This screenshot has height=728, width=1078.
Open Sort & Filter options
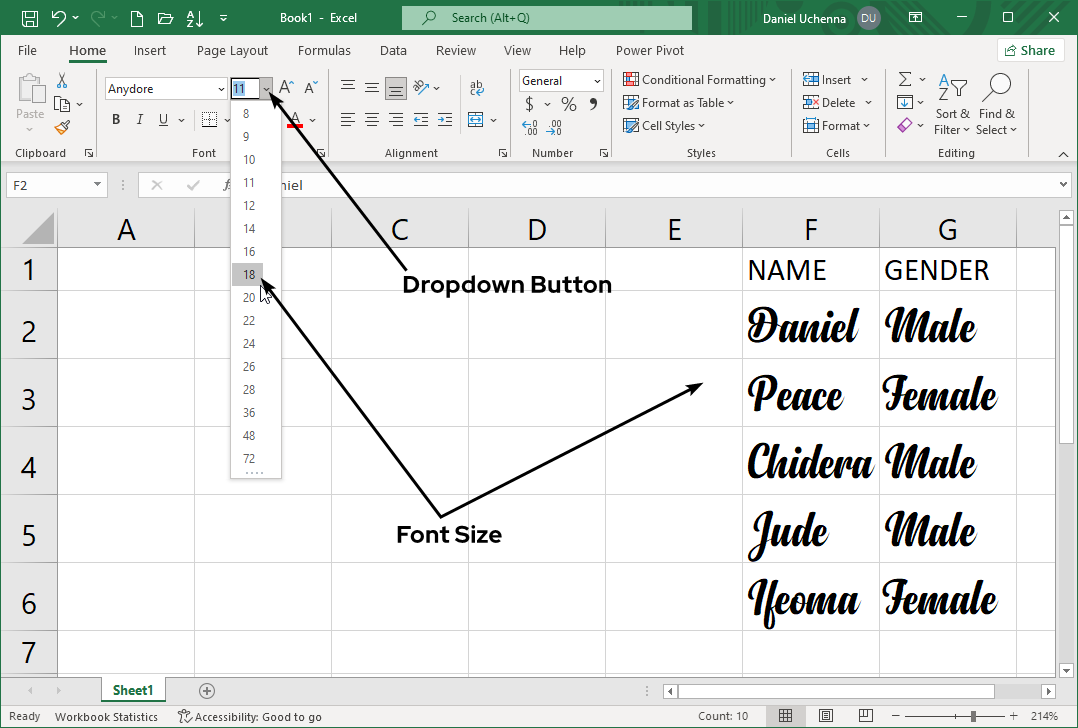point(952,108)
